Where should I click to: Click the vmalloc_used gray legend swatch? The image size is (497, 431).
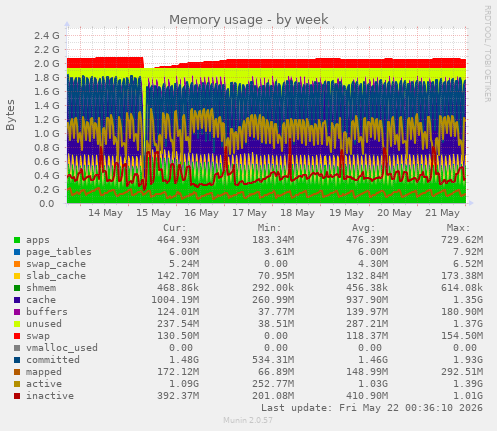click(x=17, y=348)
